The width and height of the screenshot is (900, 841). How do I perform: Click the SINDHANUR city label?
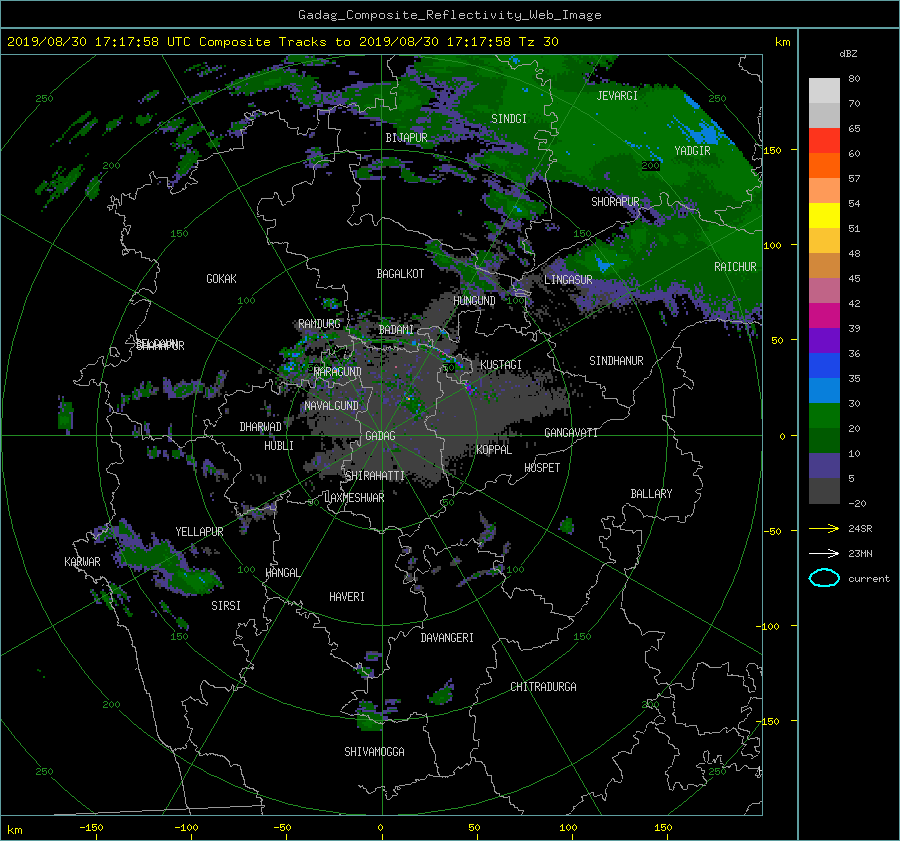(616, 361)
